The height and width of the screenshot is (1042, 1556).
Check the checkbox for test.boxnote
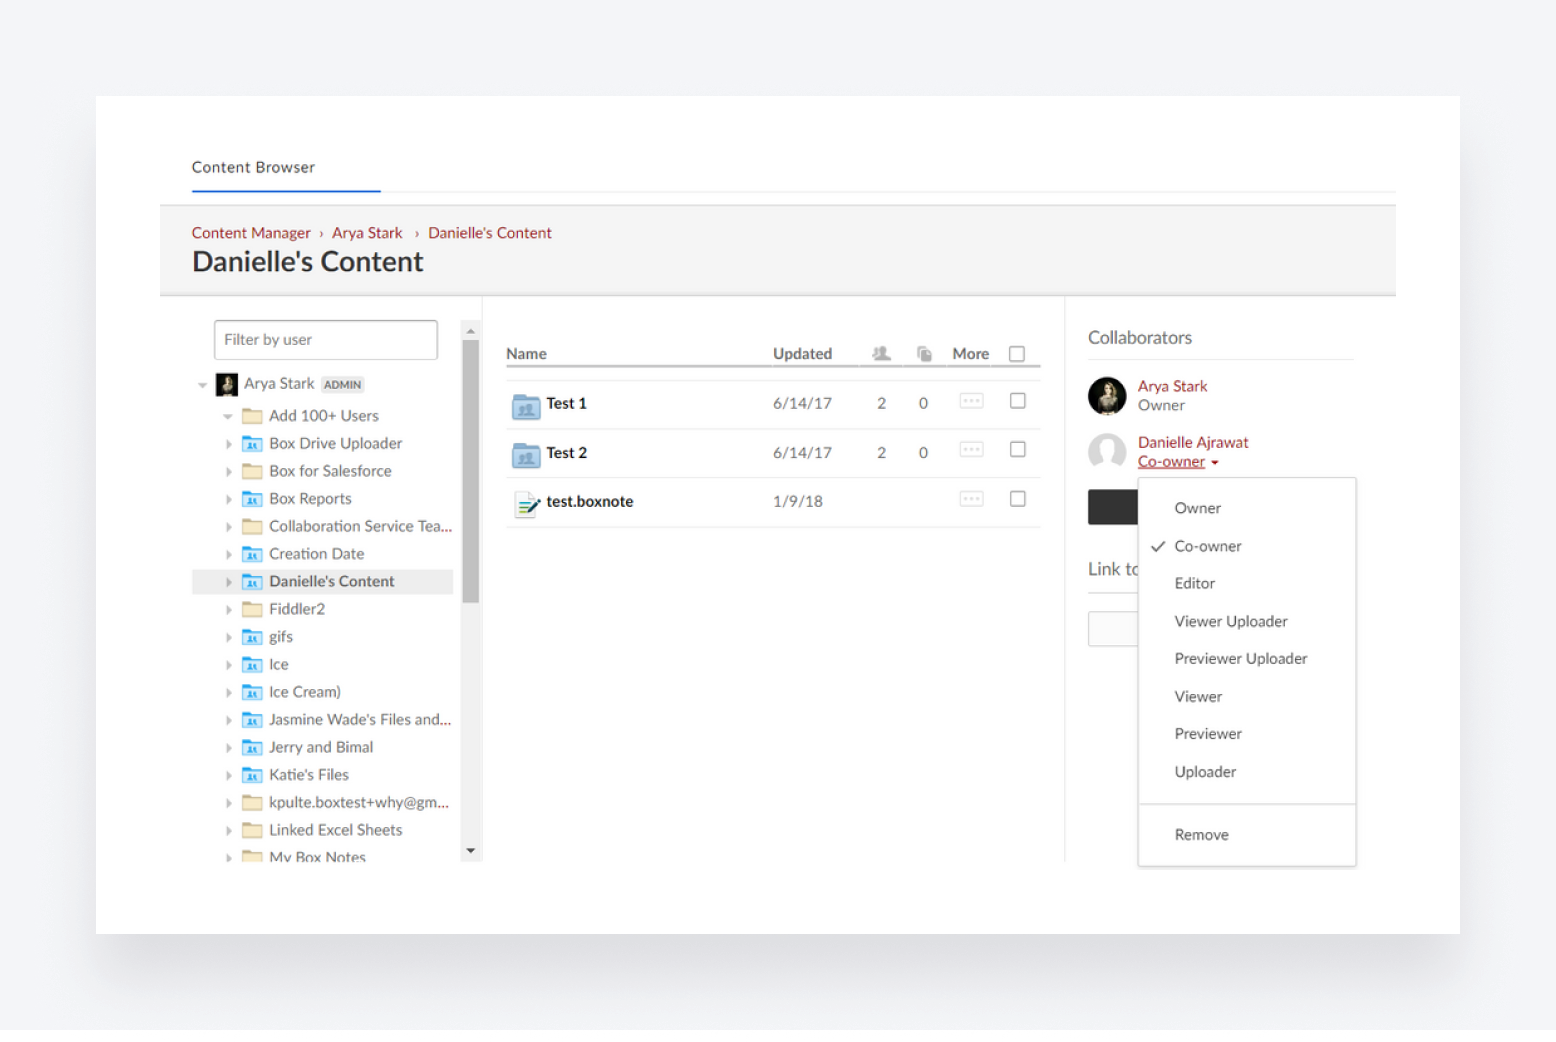(1017, 498)
